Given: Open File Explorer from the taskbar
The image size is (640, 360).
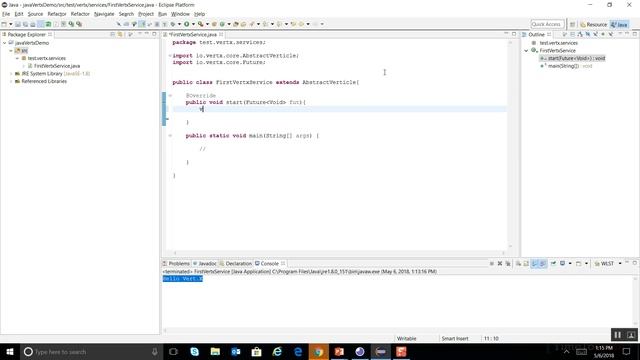Looking at the screenshot, I should 215,351.
